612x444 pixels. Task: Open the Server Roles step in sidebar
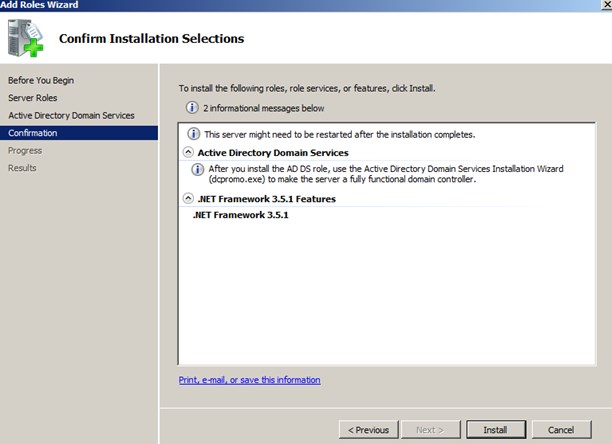33,98
